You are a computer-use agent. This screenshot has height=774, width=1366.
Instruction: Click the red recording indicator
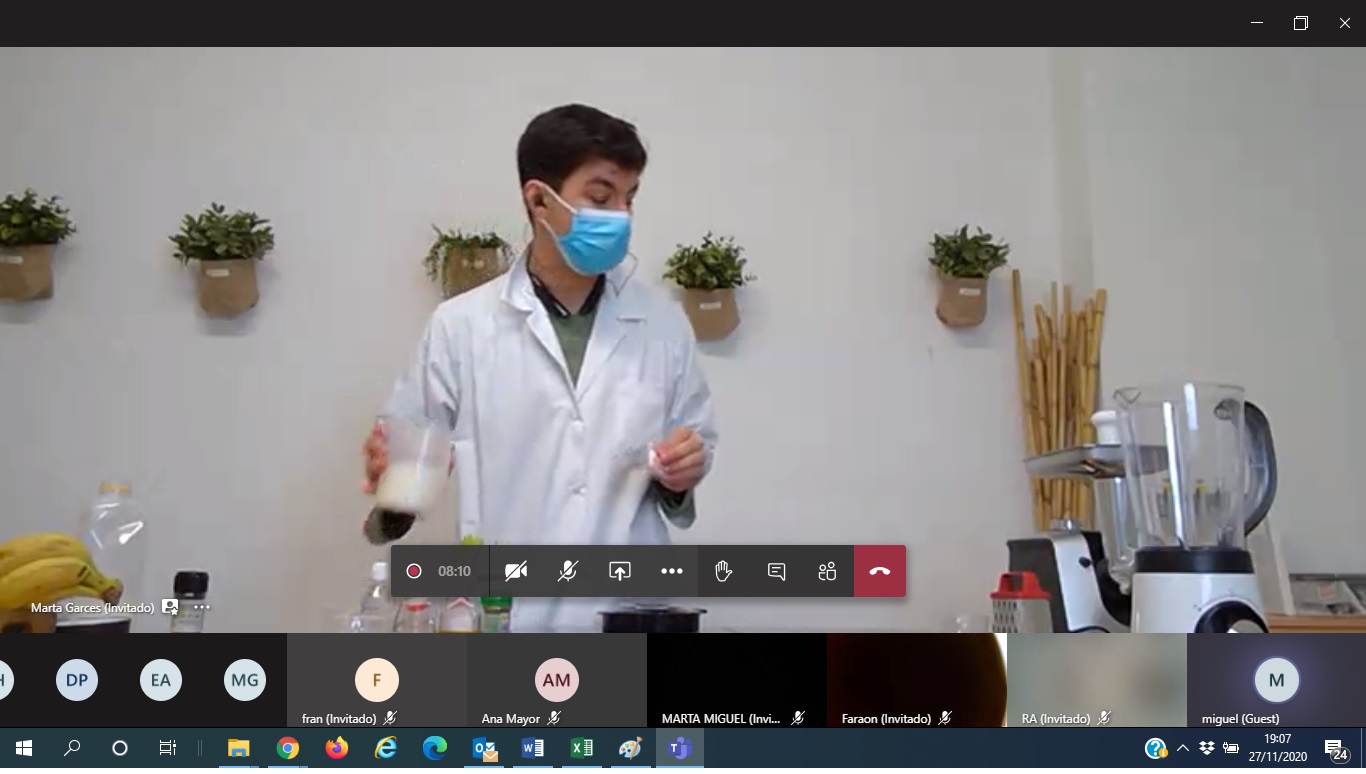pyautogui.click(x=414, y=571)
